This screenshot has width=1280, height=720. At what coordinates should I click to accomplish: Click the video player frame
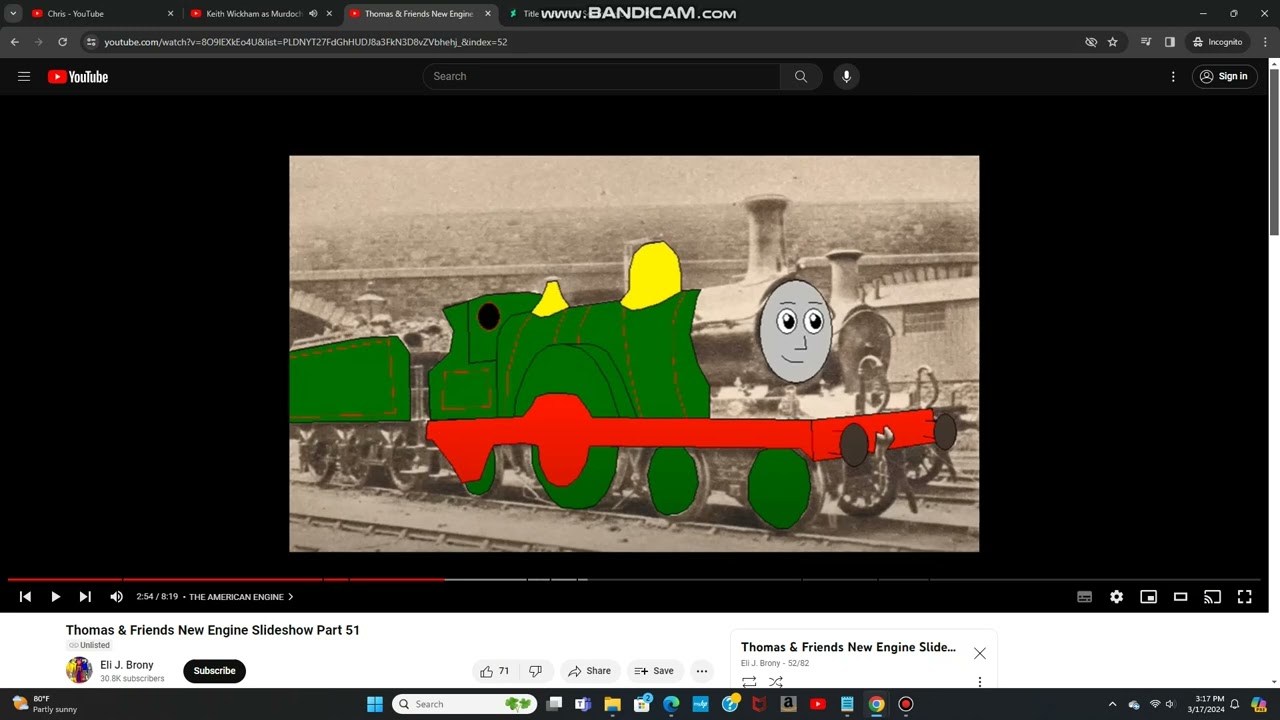[x=634, y=353]
